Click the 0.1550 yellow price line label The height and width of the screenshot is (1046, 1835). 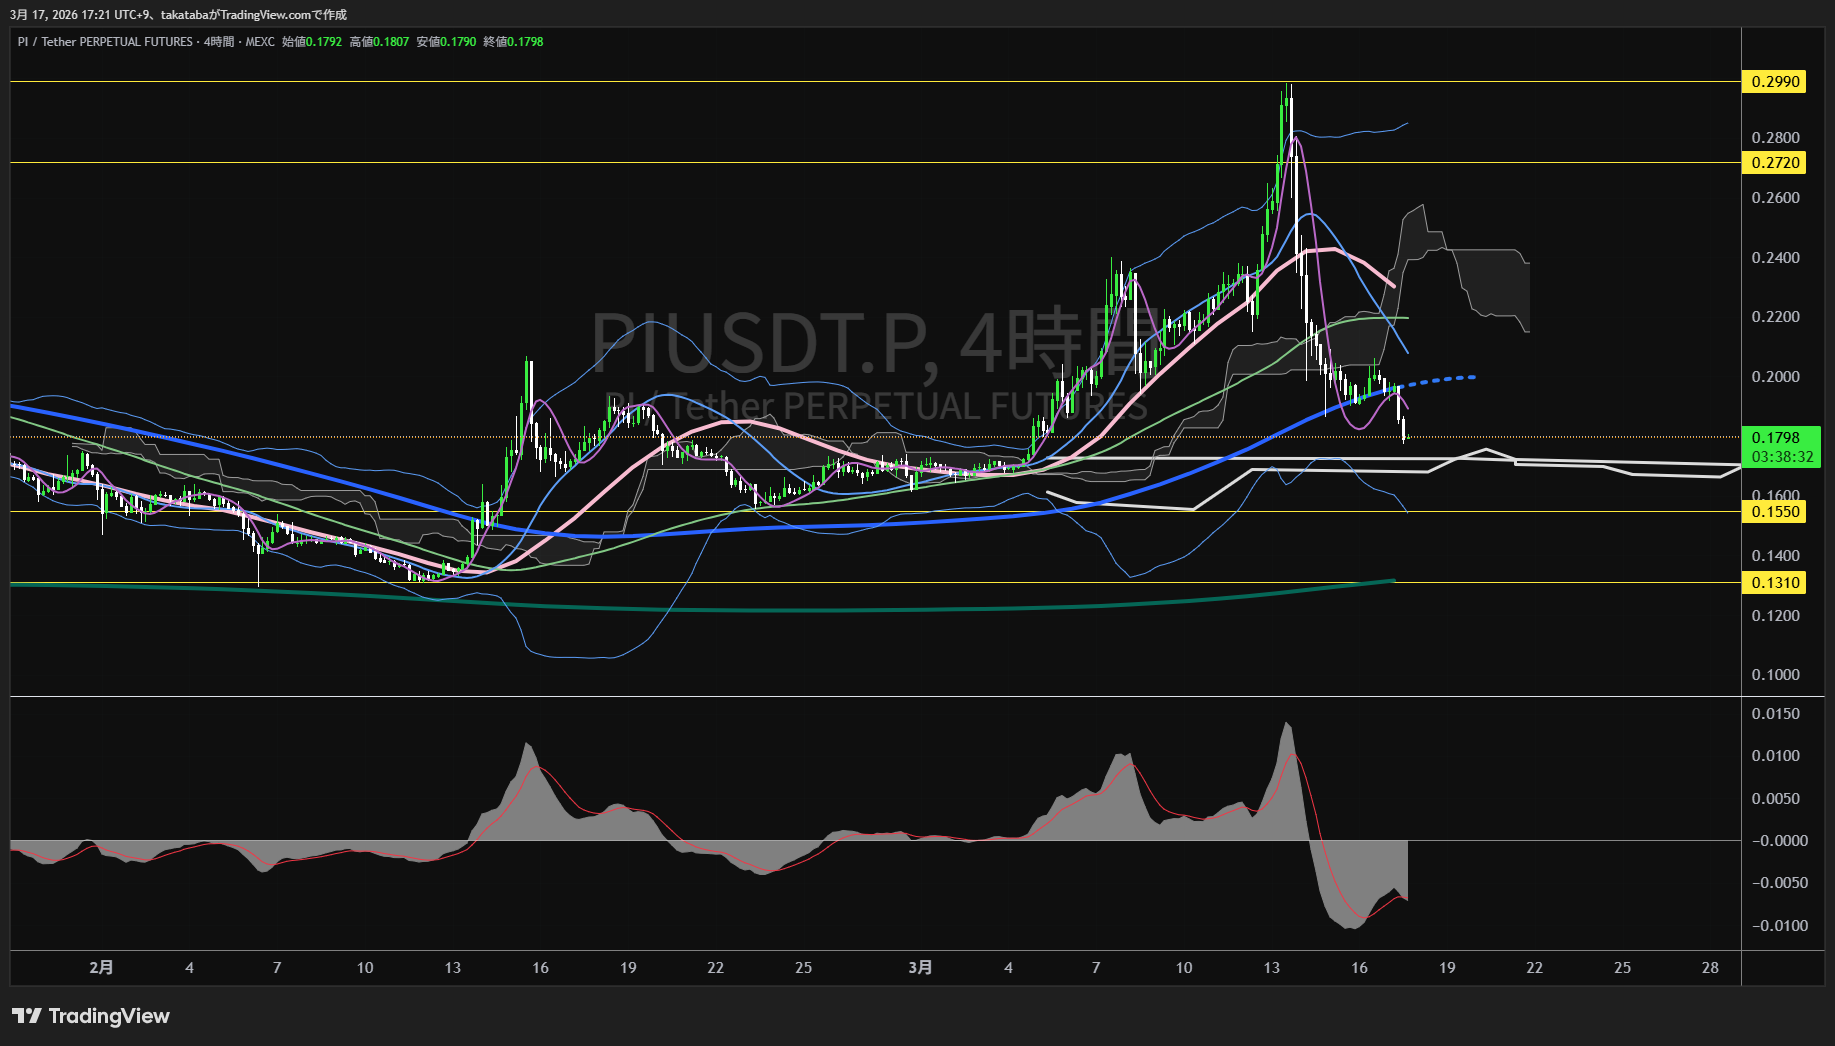click(1774, 512)
